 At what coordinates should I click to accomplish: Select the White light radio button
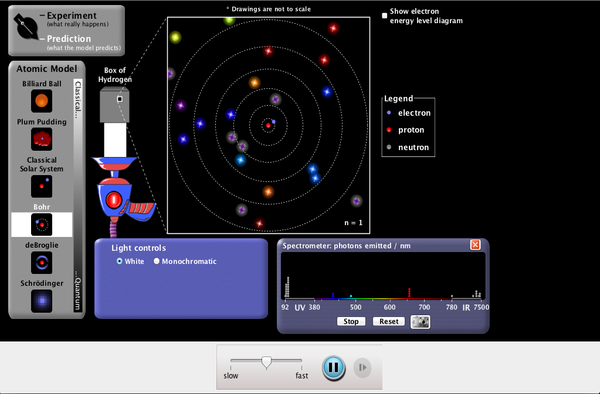point(119,261)
